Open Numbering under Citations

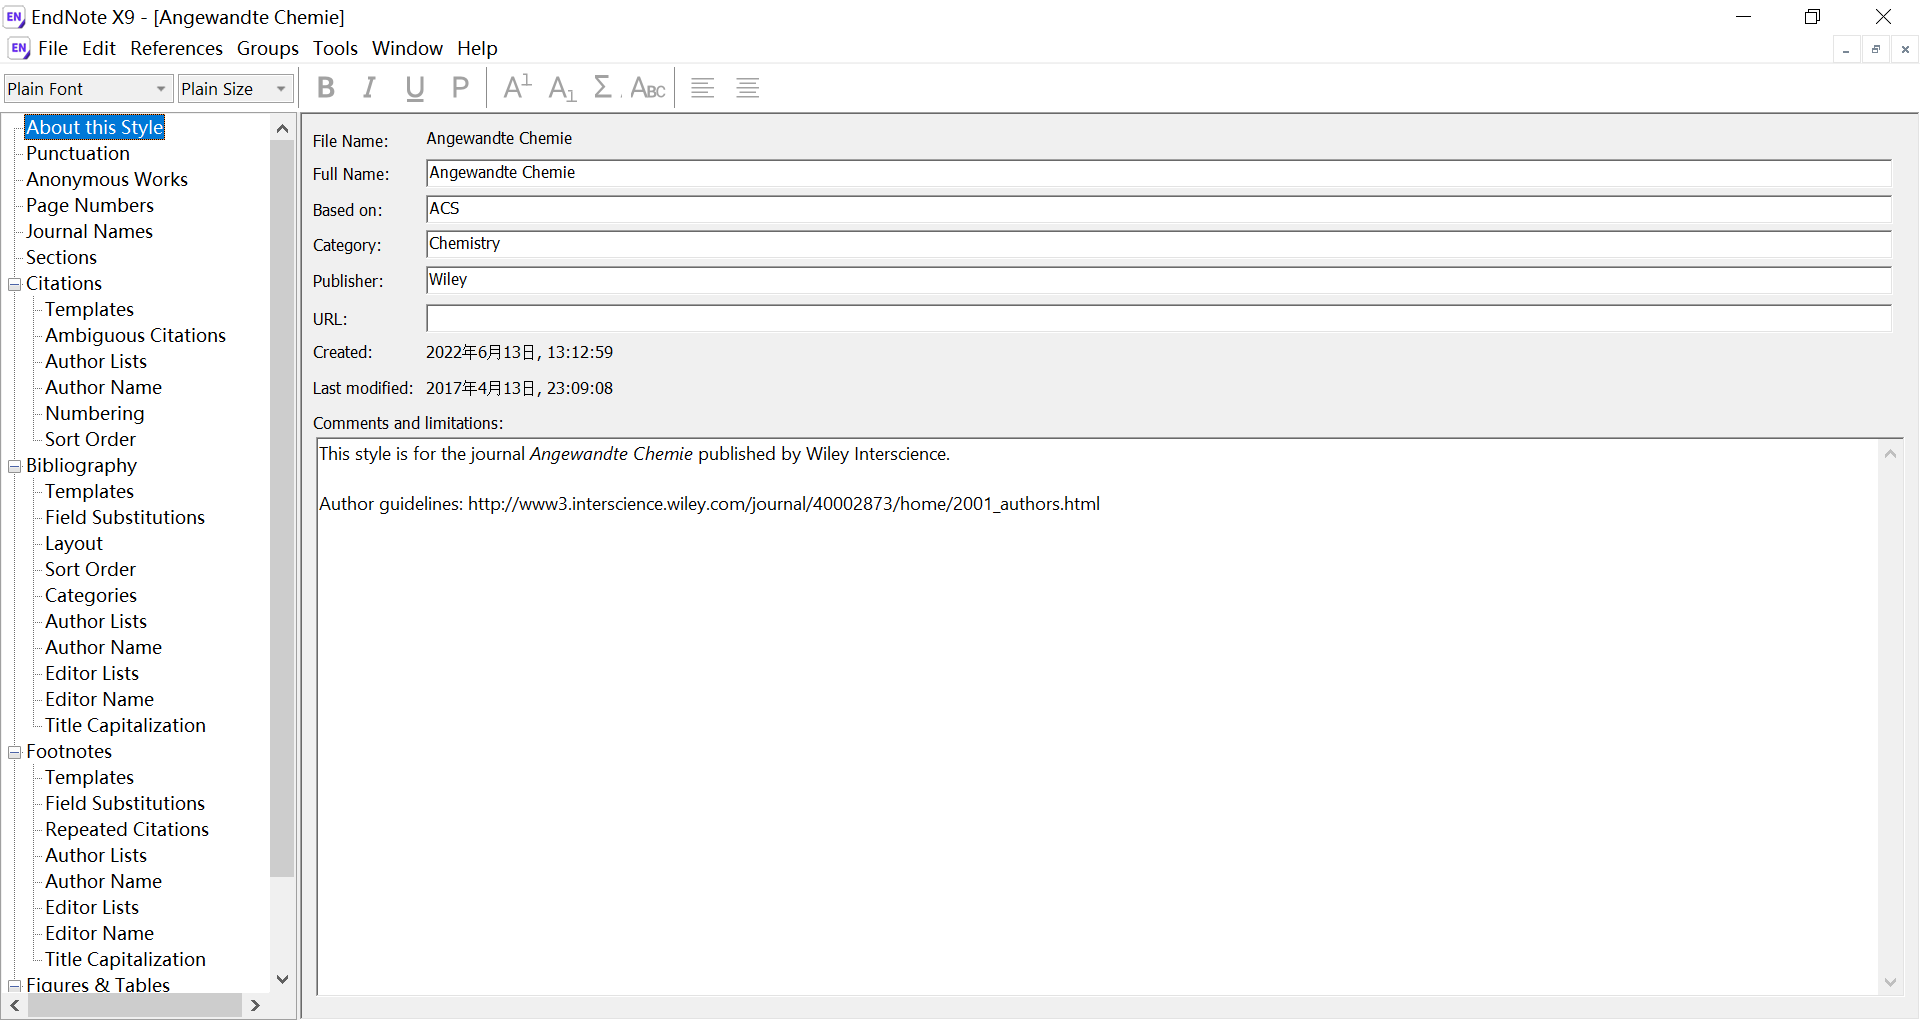point(95,413)
